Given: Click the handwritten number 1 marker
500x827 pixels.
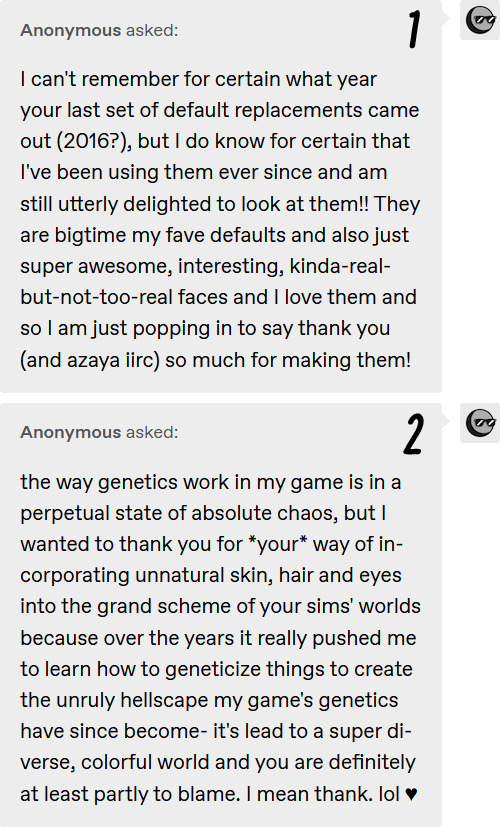Looking at the screenshot, I should [x=414, y=30].
